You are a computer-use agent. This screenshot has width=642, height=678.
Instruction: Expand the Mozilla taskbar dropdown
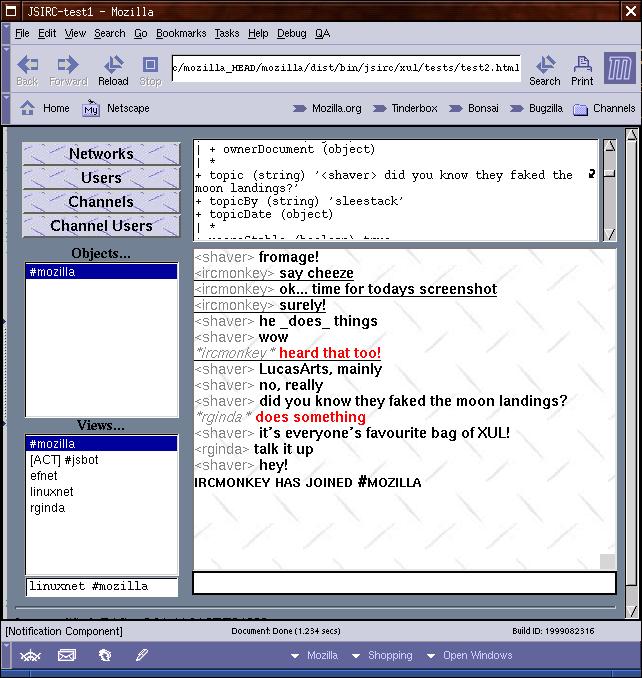(x=314, y=656)
